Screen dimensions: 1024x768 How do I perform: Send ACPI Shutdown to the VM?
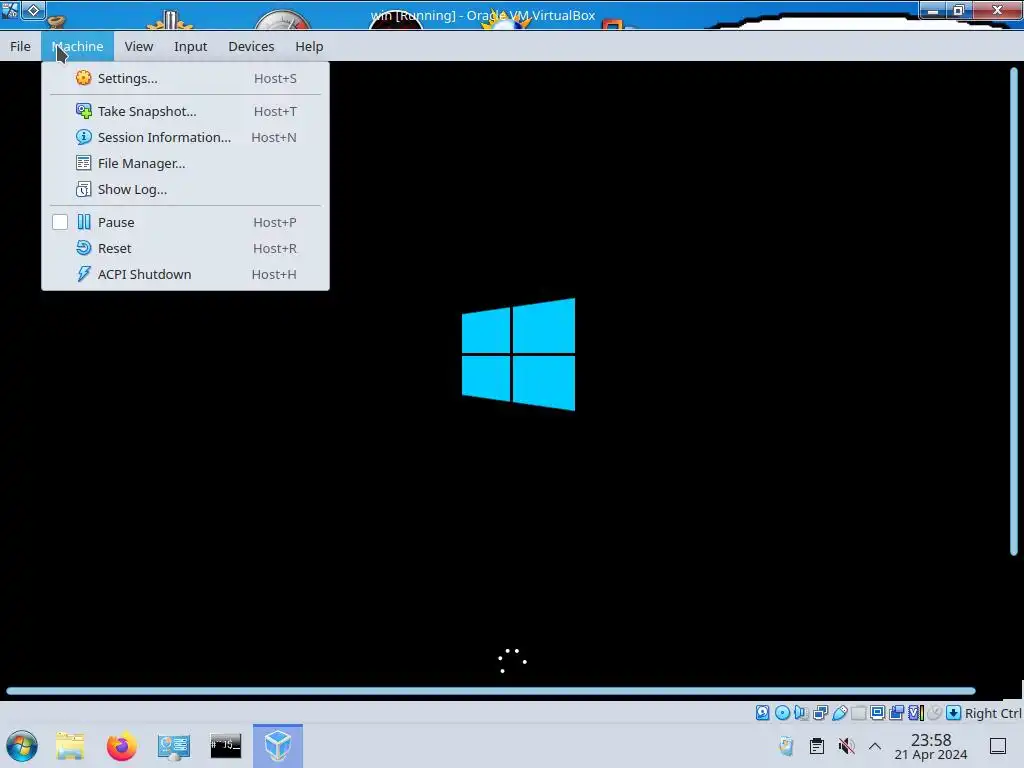coord(185,274)
